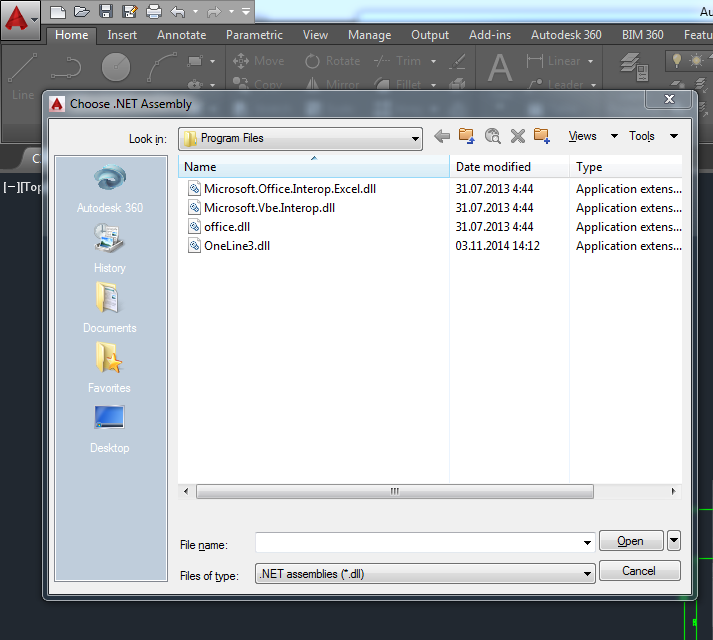Click the right arrow of horizontal scrollbar

673,491
